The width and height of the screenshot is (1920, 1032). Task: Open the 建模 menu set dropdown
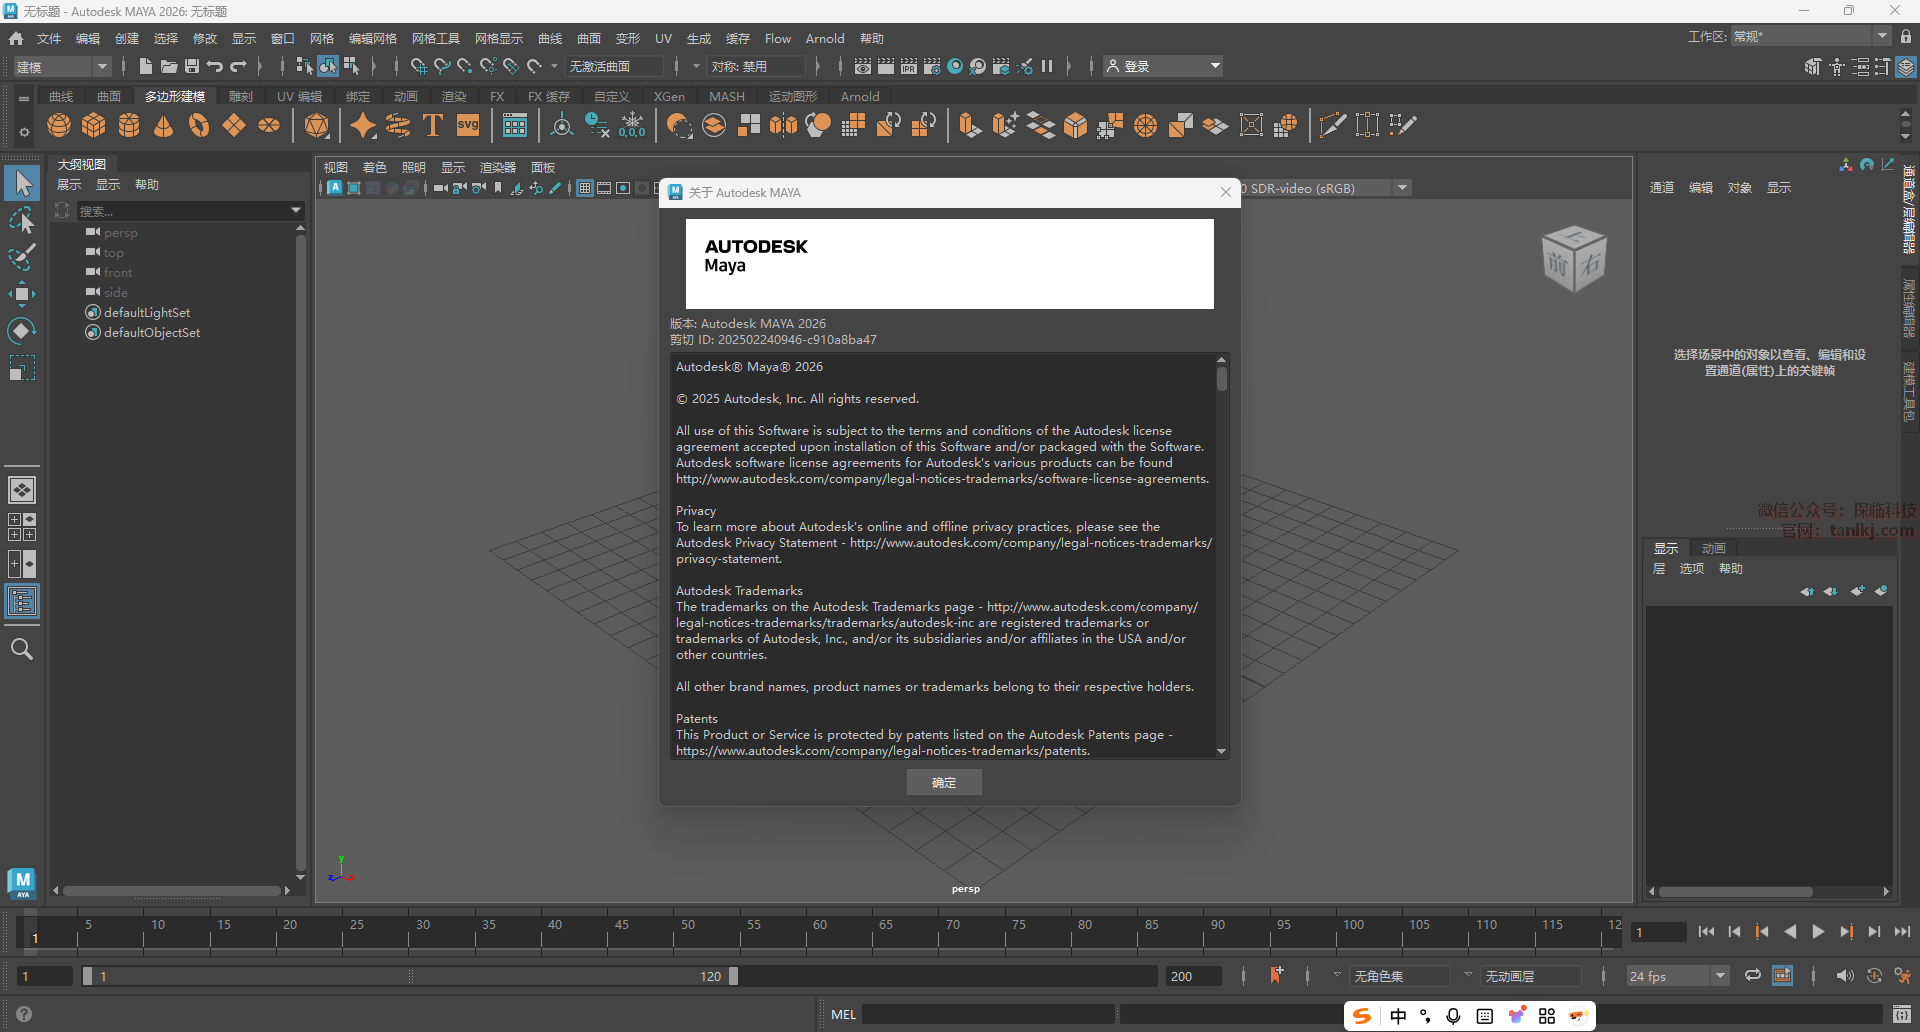62,67
